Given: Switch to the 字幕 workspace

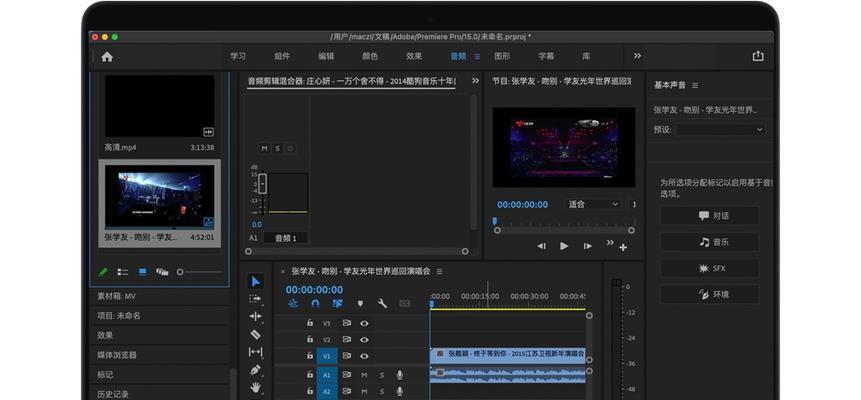Looking at the screenshot, I should [546, 56].
